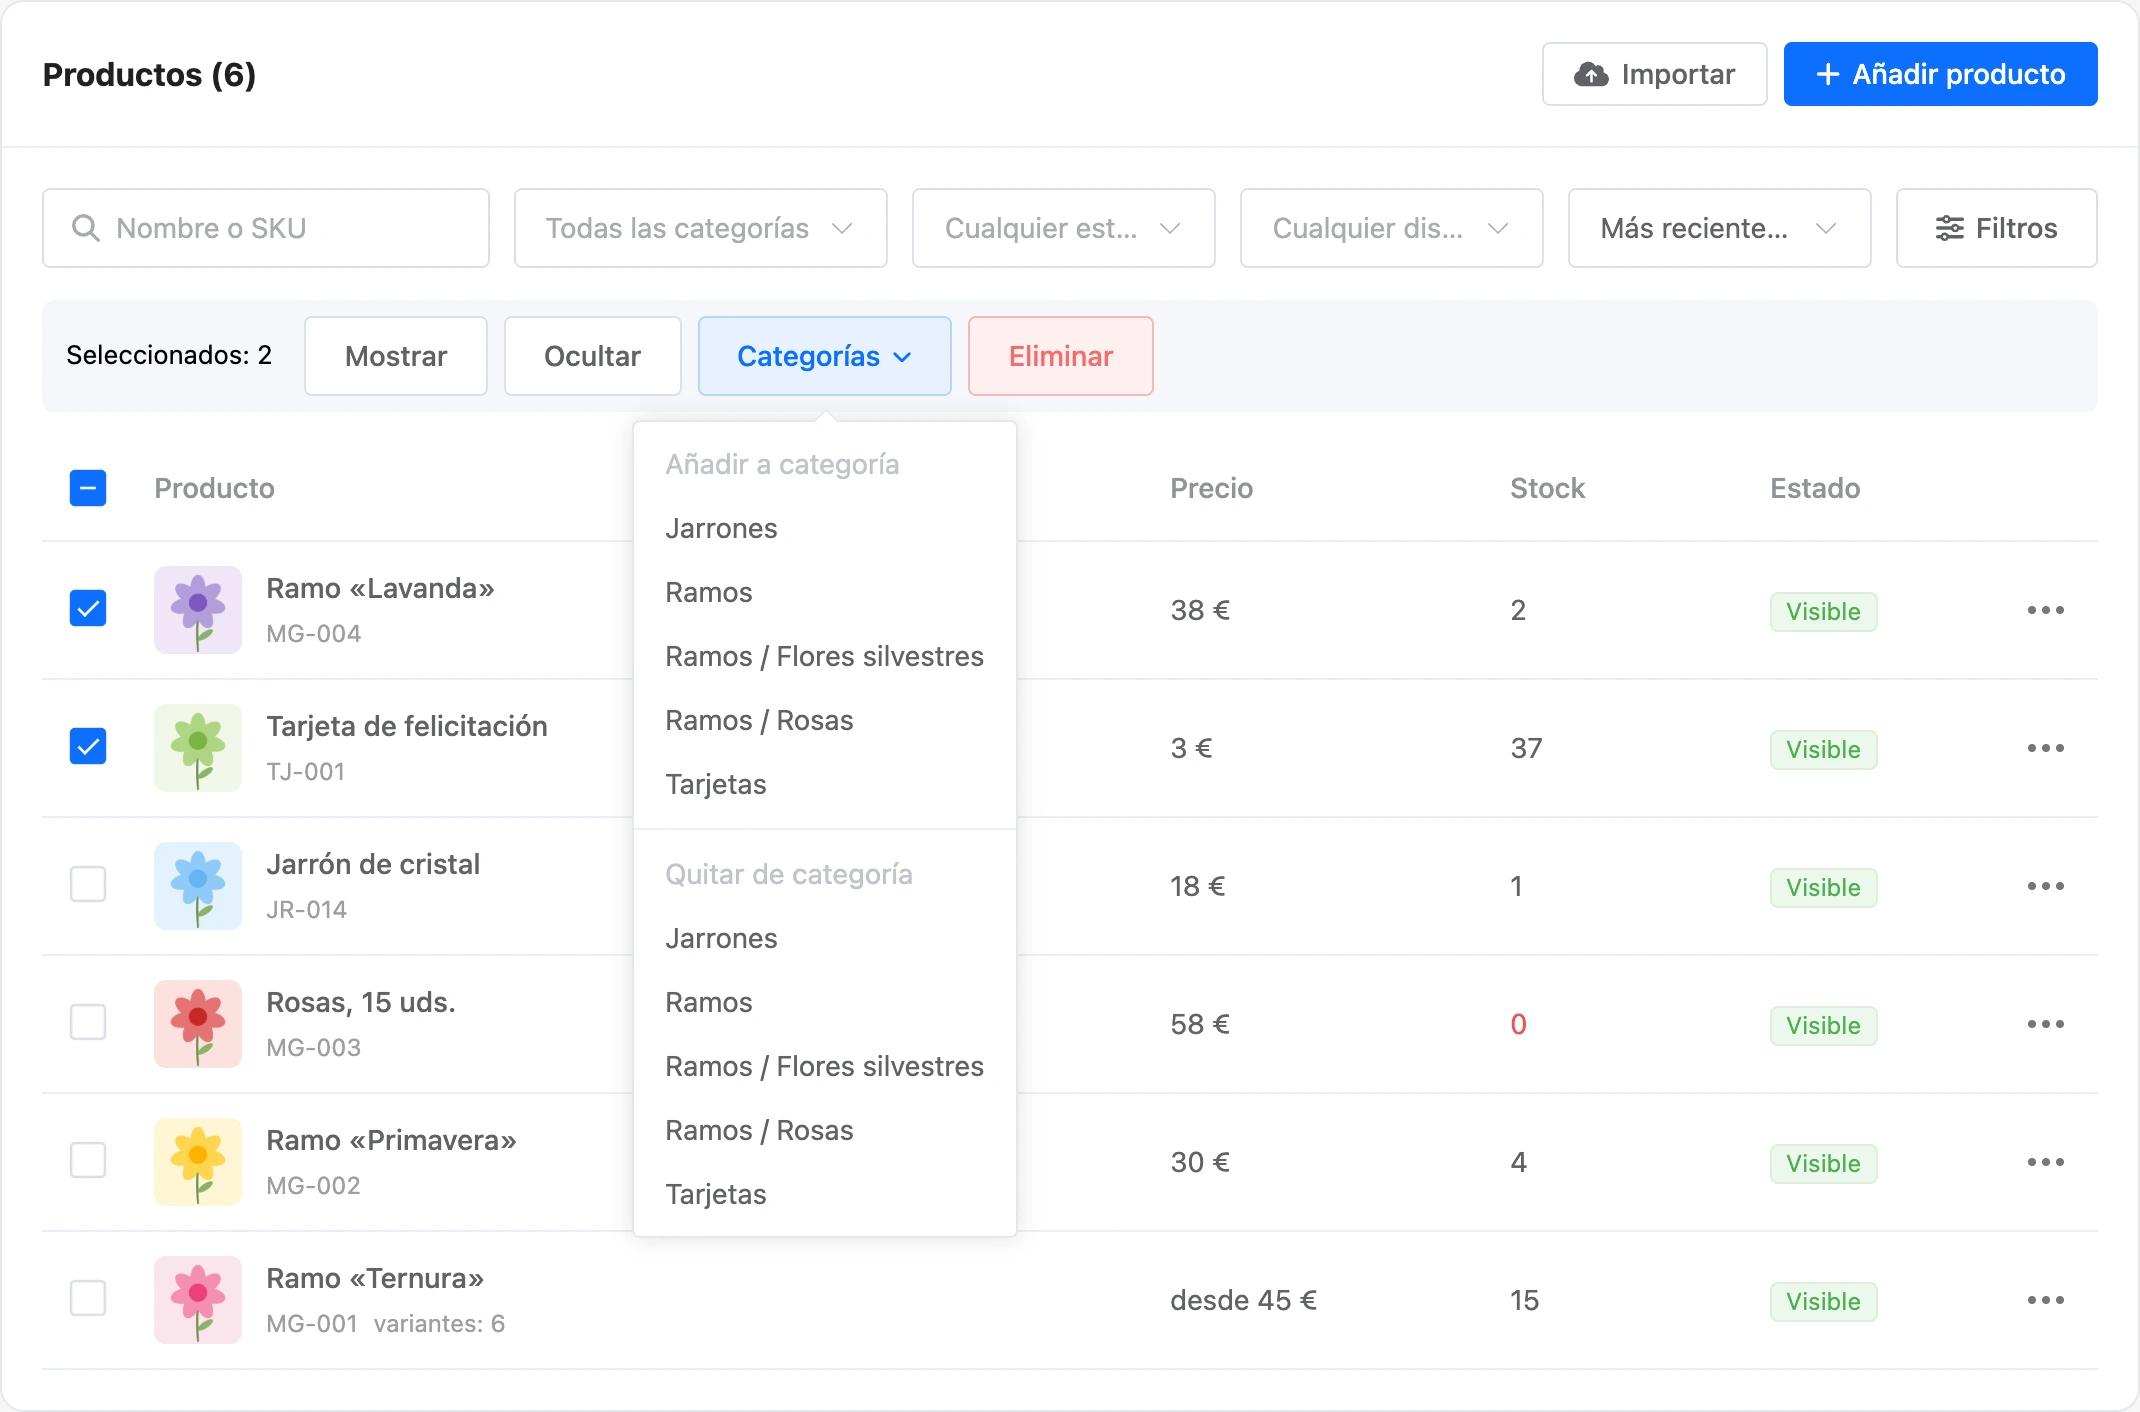Open the Jarrón de cristal thumbnail image
Image resolution: width=2140 pixels, height=1412 pixels.
point(198,886)
